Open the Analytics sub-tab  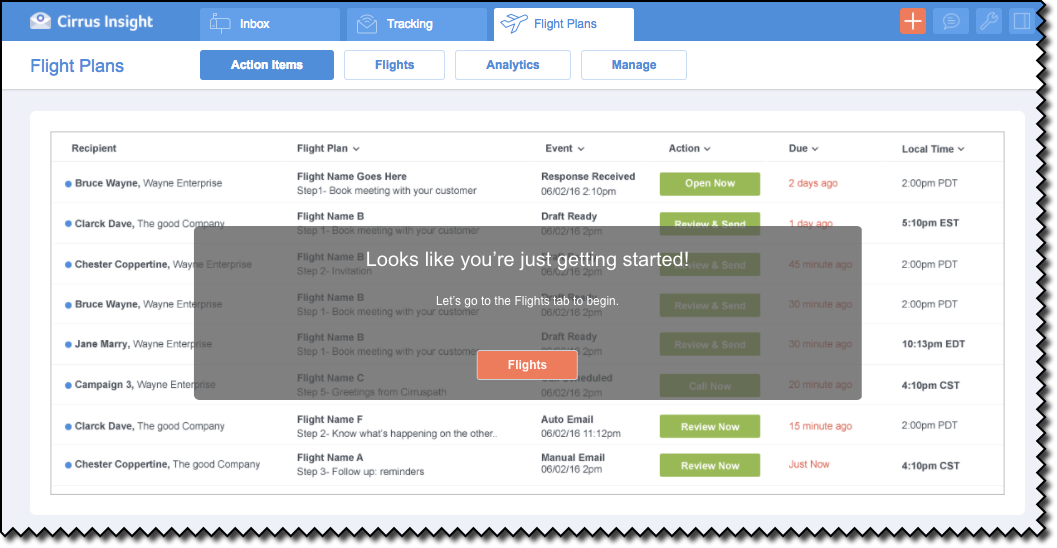click(513, 65)
